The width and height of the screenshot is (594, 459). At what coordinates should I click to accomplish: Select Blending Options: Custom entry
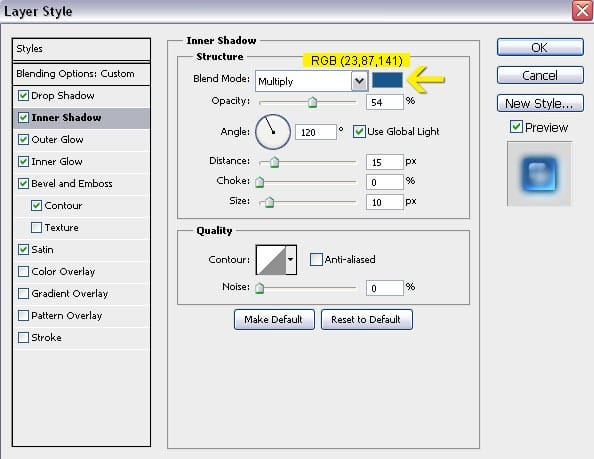pos(81,74)
